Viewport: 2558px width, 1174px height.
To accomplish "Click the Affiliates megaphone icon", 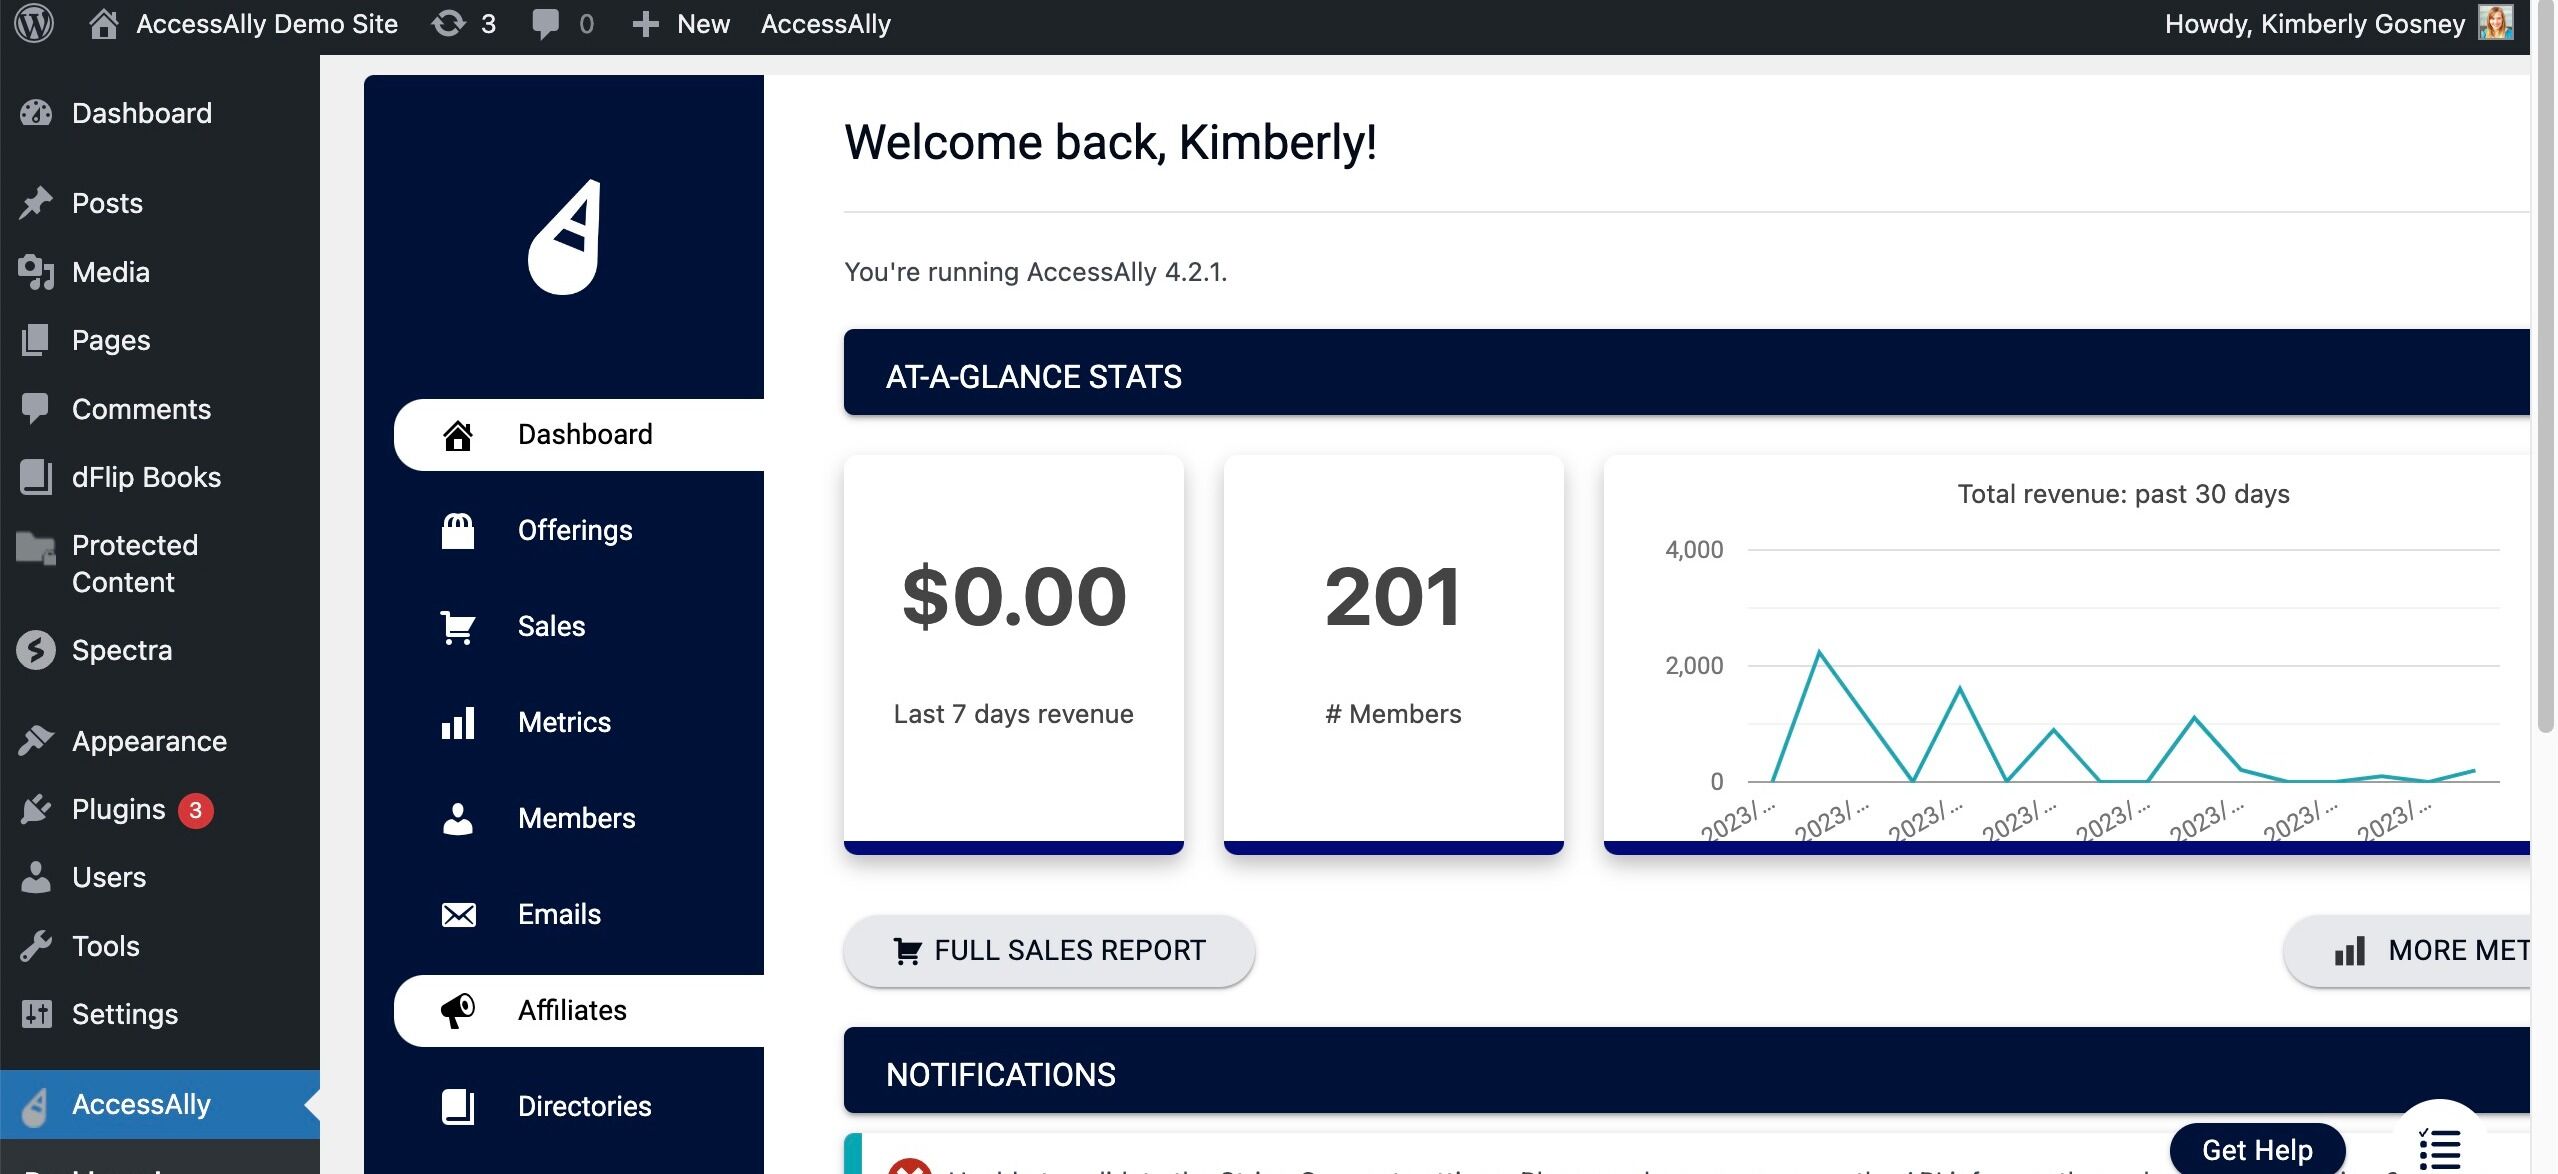I will coord(458,1011).
